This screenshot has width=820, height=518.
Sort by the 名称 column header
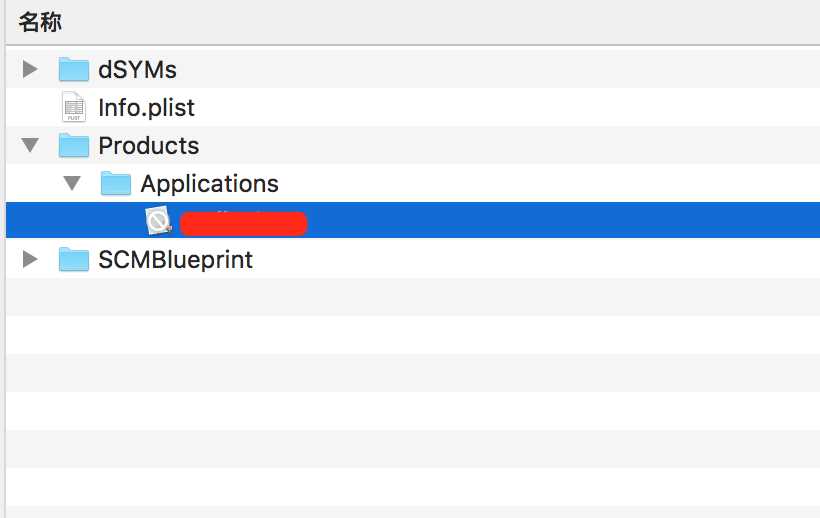click(40, 22)
